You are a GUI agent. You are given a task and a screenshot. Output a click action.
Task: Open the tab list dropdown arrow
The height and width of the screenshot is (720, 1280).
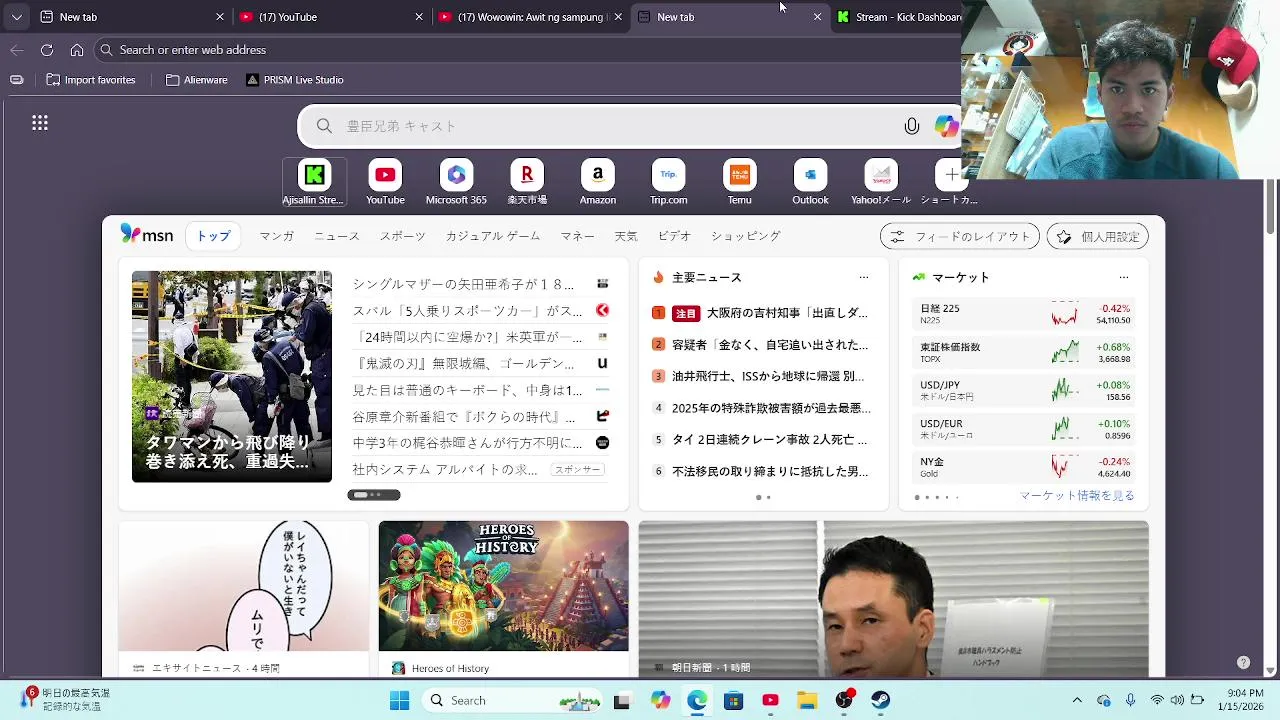pyautogui.click(x=17, y=17)
